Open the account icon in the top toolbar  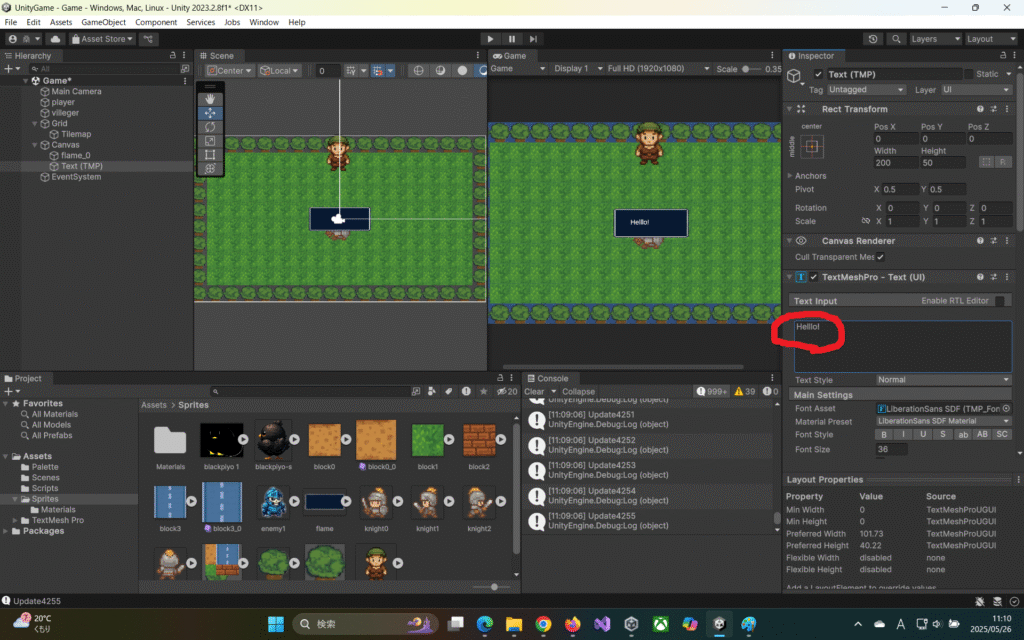pos(12,39)
